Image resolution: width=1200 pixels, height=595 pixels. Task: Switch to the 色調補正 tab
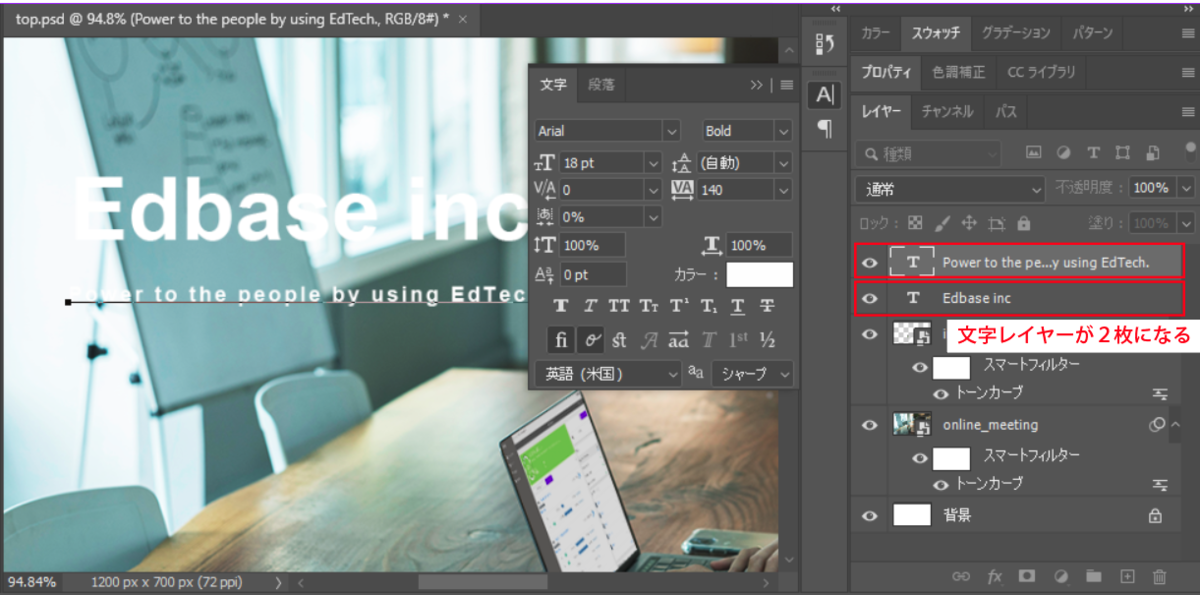[x=959, y=72]
